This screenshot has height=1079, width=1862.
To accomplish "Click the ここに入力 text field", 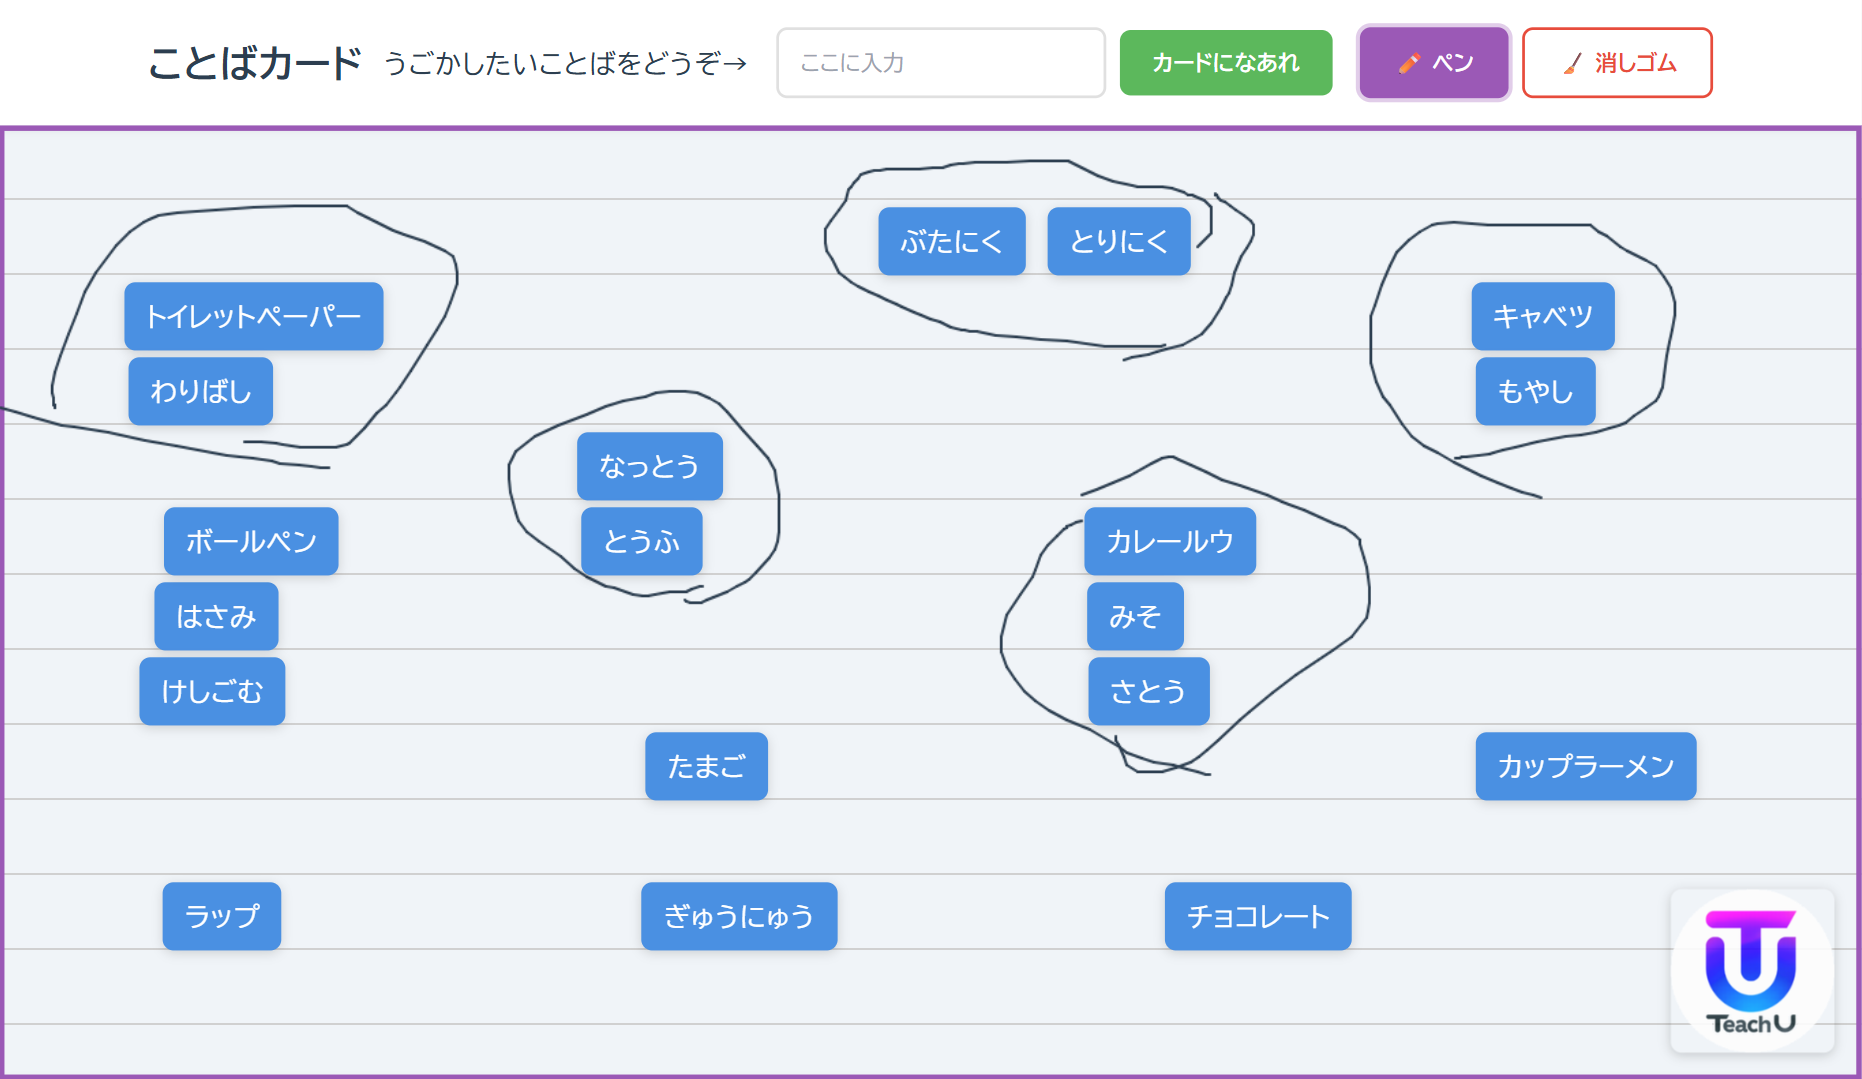I will tap(940, 62).
